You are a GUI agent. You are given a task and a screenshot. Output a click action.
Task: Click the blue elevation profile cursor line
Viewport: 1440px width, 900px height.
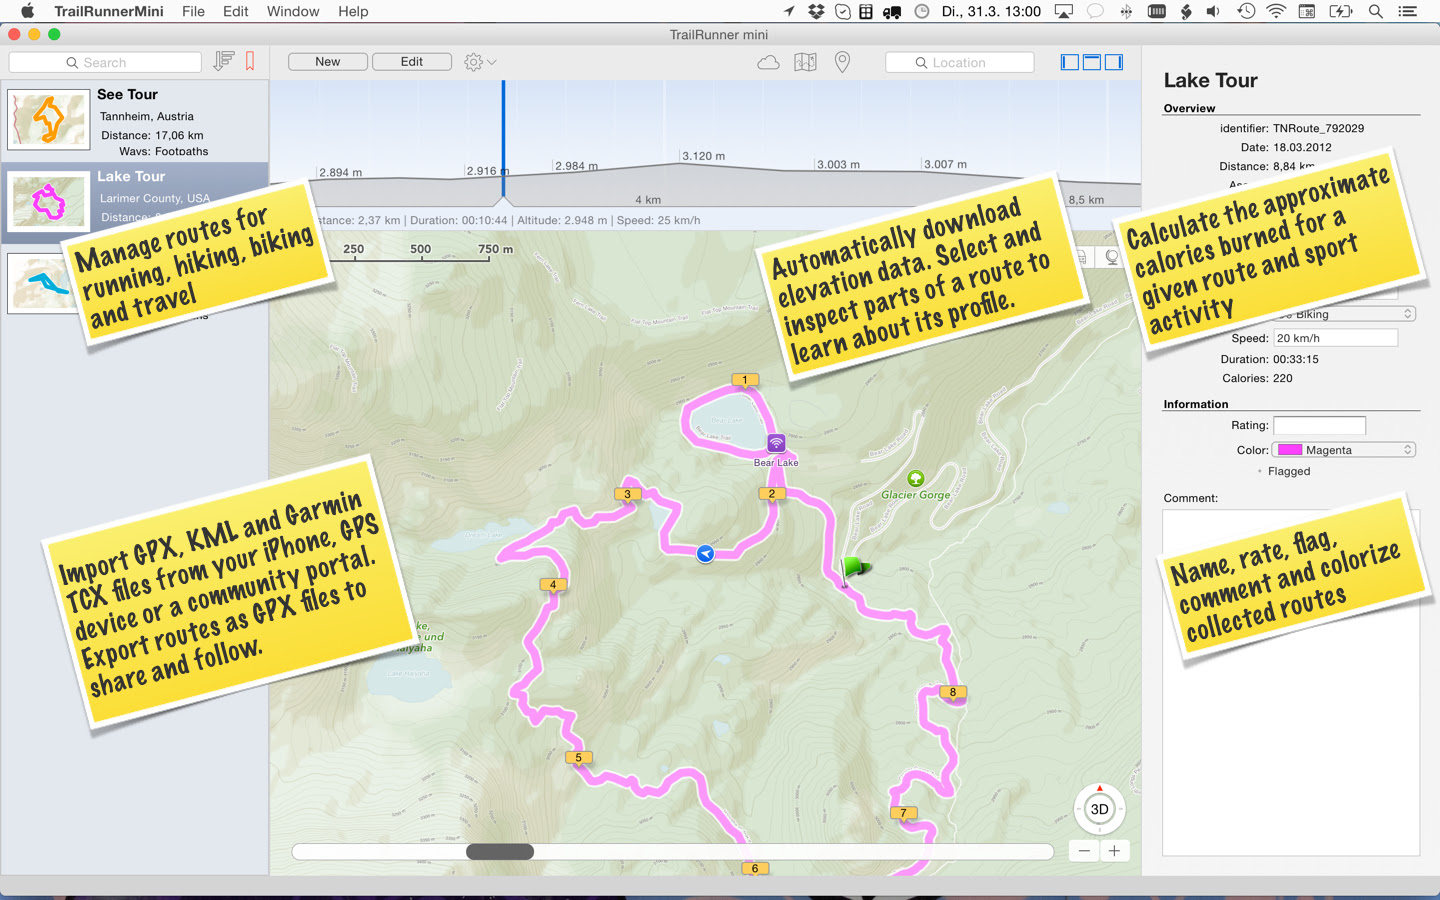tap(503, 139)
